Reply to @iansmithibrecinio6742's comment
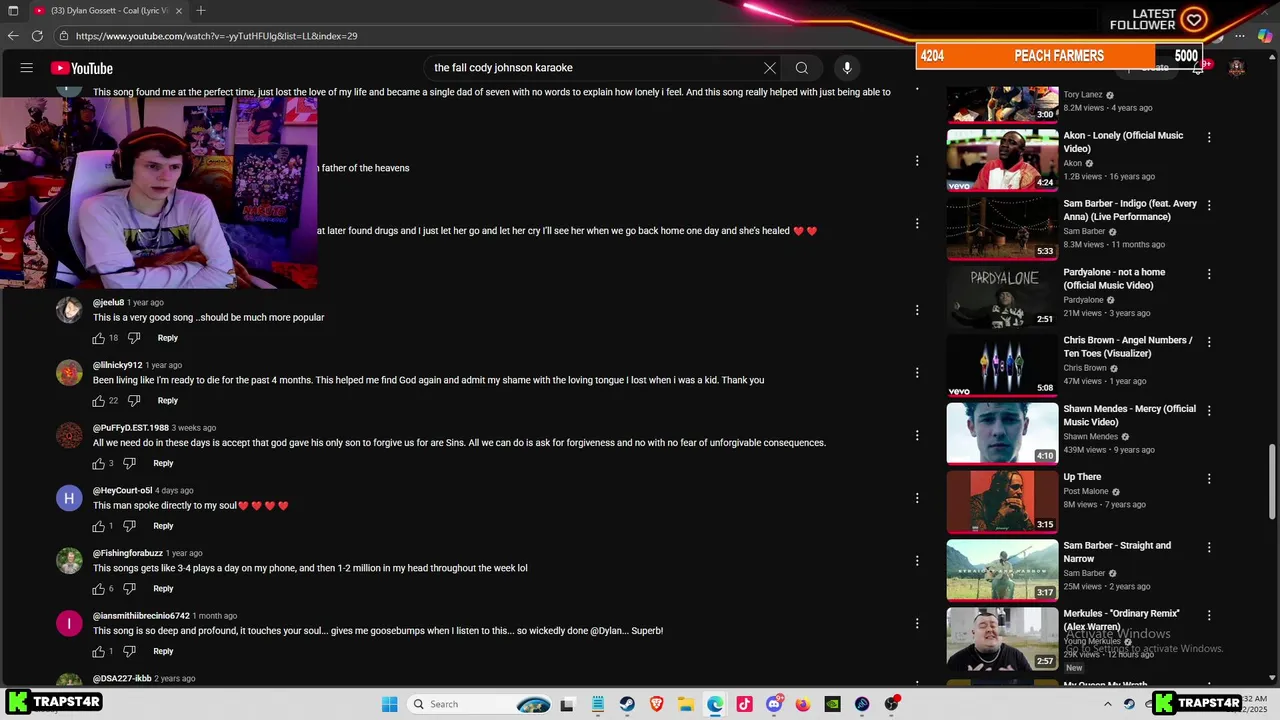Image resolution: width=1280 pixels, height=720 pixels. tap(163, 652)
